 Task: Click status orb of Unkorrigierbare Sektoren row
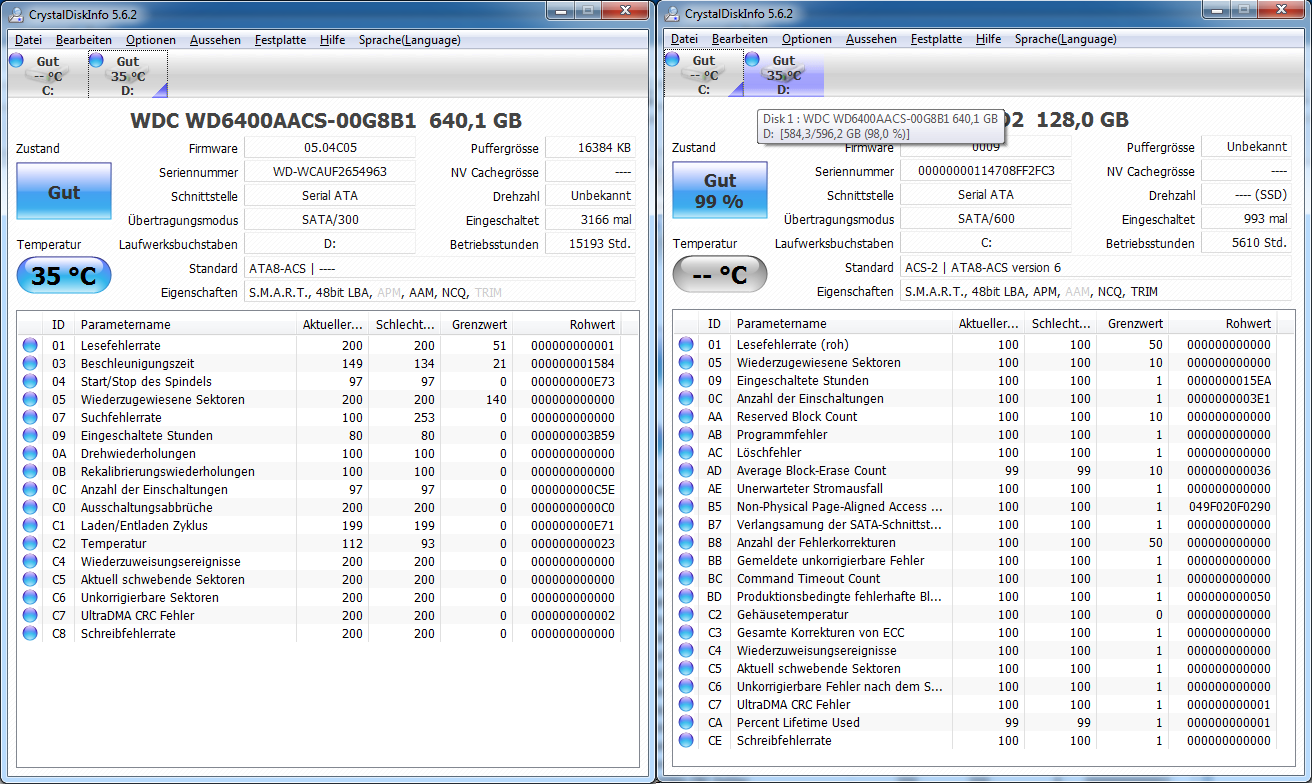click(x=30, y=597)
